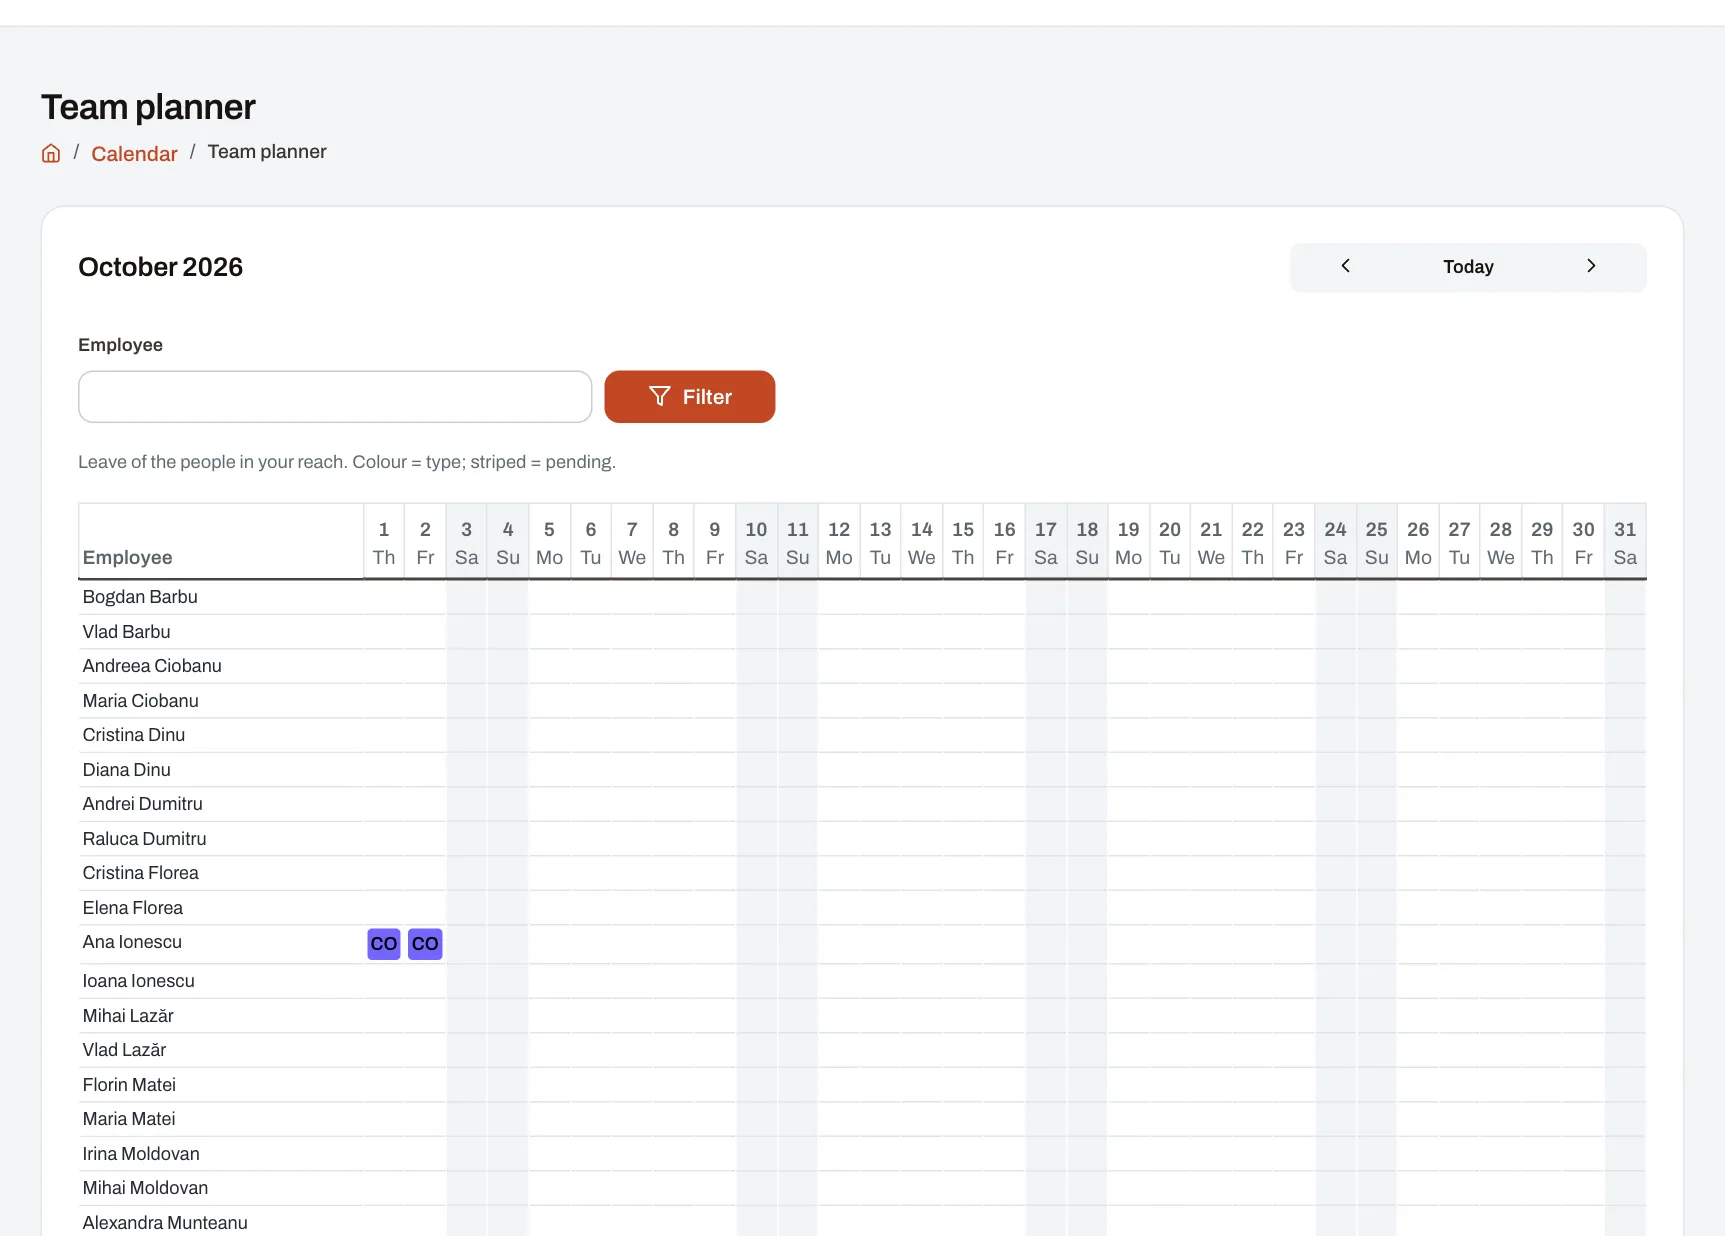Screen dimensions: 1725x1236
Task: Select employee Cristina Florea
Action: (140, 873)
